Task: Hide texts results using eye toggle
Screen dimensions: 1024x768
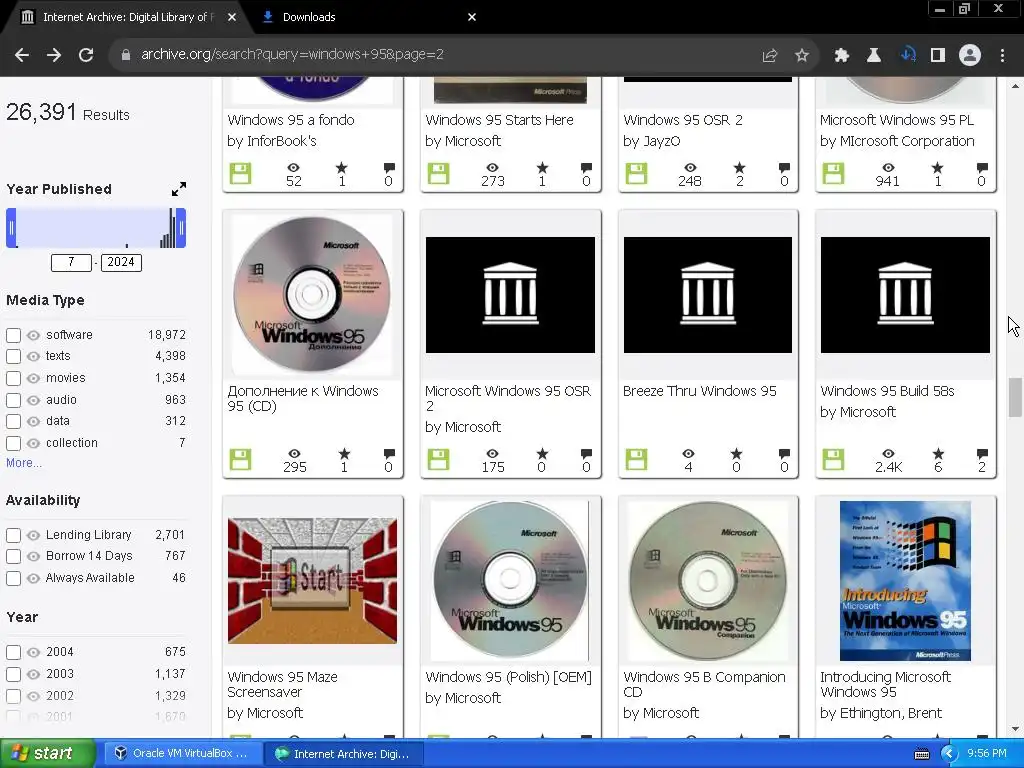Action: (x=33, y=357)
